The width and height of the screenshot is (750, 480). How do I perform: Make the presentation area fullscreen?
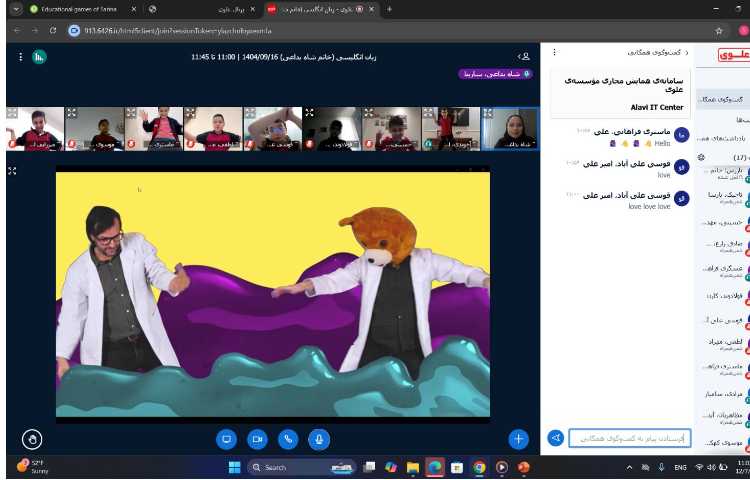coord(12,171)
